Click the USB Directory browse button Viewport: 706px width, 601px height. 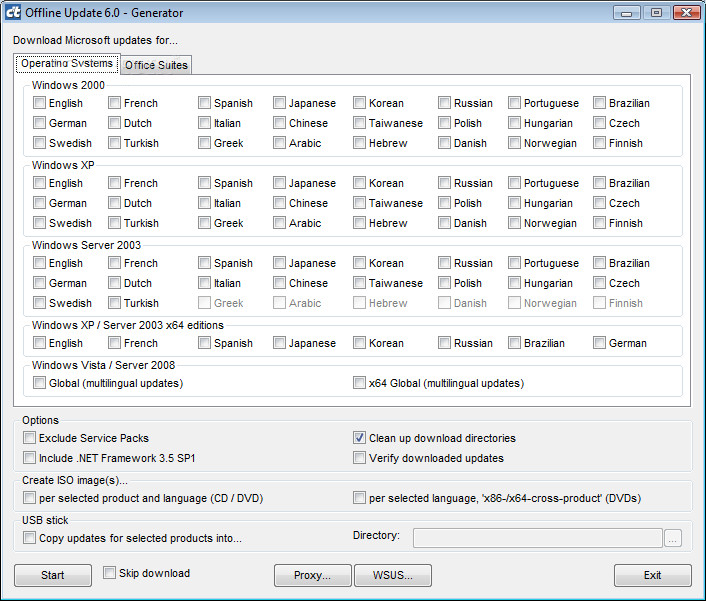click(x=673, y=538)
